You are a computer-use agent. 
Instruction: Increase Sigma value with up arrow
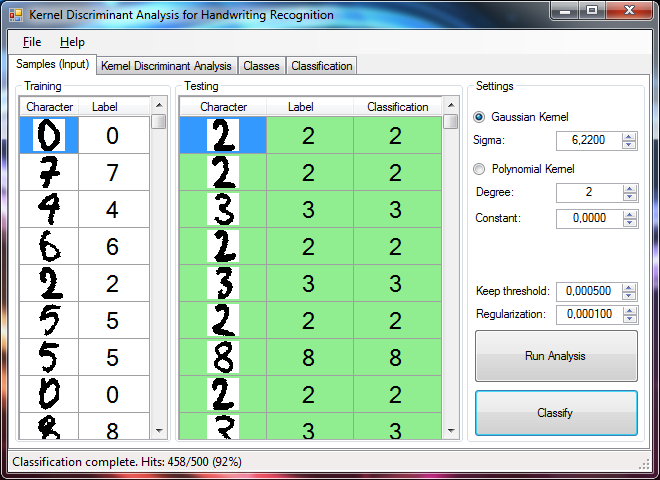[x=629, y=137]
